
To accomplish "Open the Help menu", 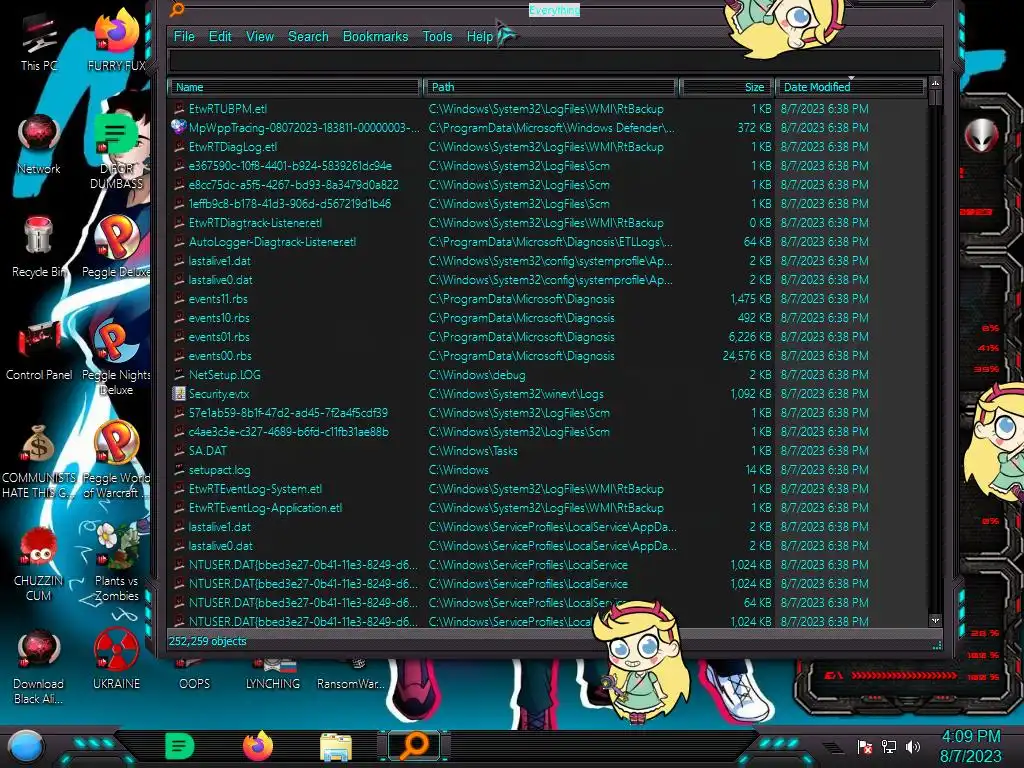I will coord(480,37).
